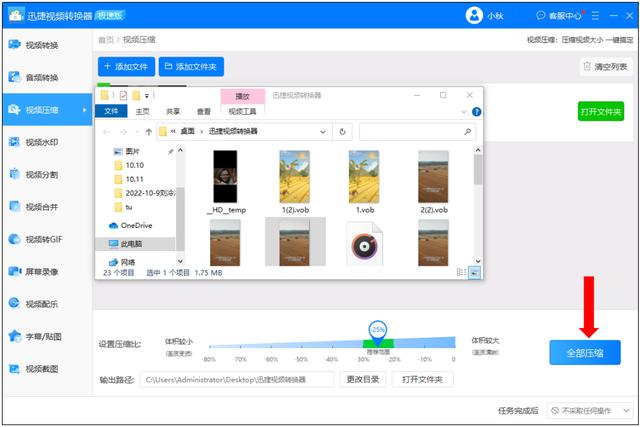The width and height of the screenshot is (640, 427).
Task: Expand Explorer ribbon chevron
Action: (464, 111)
